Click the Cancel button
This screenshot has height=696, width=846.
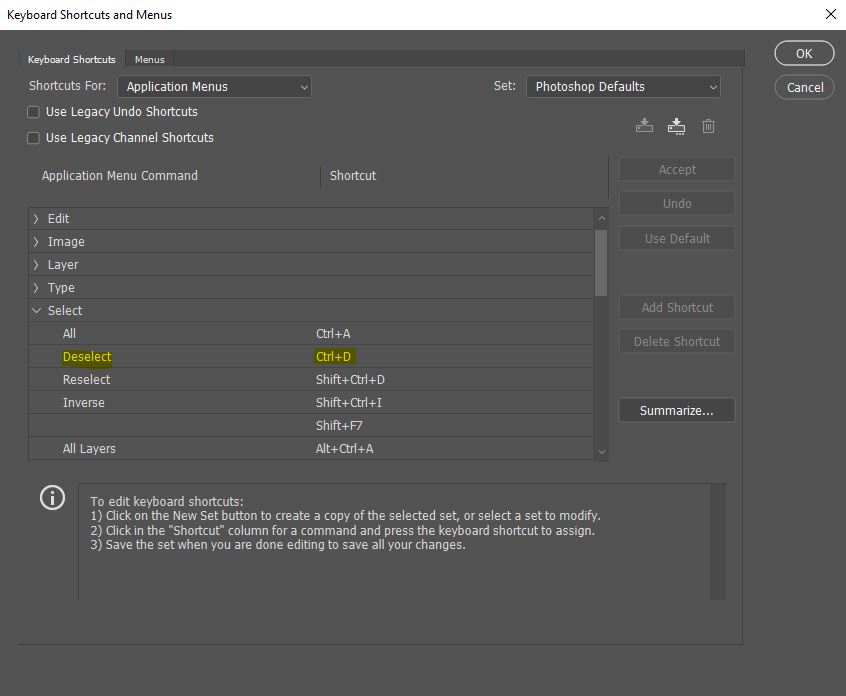804,87
